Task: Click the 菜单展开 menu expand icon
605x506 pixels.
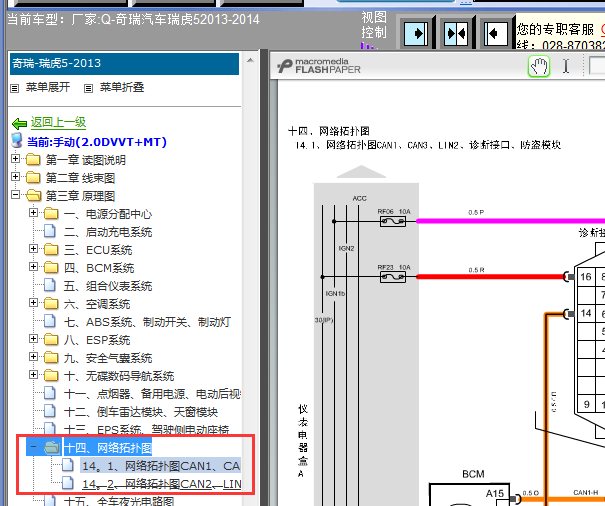Action: coord(15,88)
